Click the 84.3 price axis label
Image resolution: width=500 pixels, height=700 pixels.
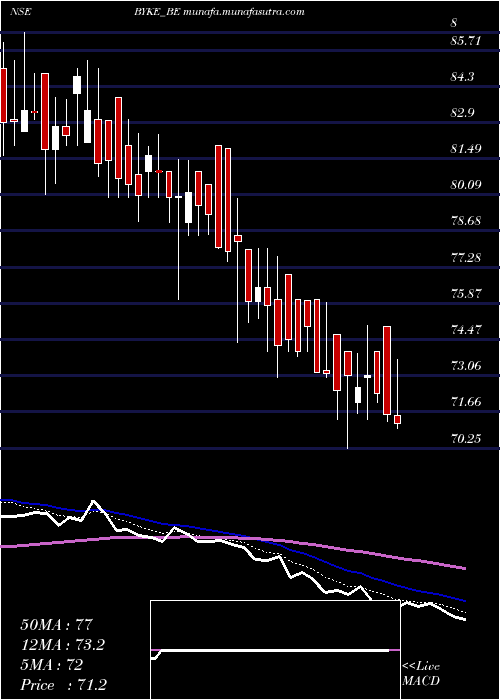(x=463, y=77)
